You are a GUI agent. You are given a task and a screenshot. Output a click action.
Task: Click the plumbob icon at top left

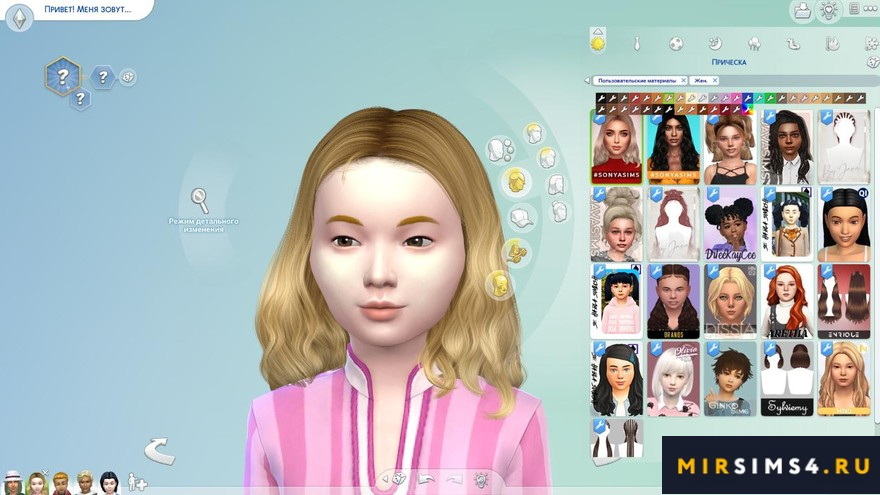click(x=20, y=17)
